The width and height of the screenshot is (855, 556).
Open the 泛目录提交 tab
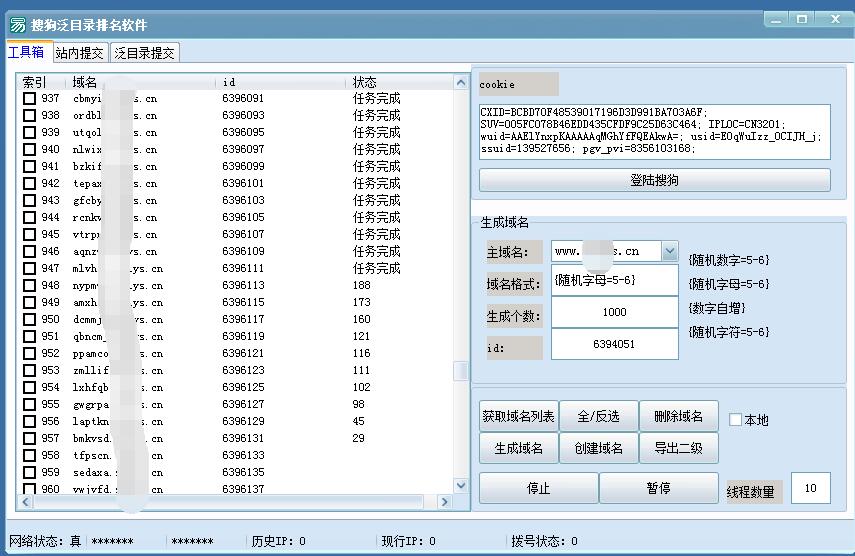(144, 53)
